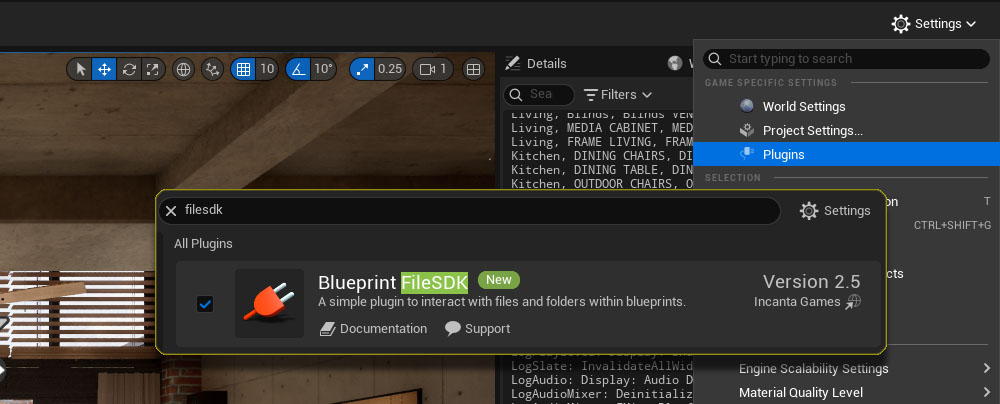Focus the 'Start typing to search' menu field

[846, 59]
